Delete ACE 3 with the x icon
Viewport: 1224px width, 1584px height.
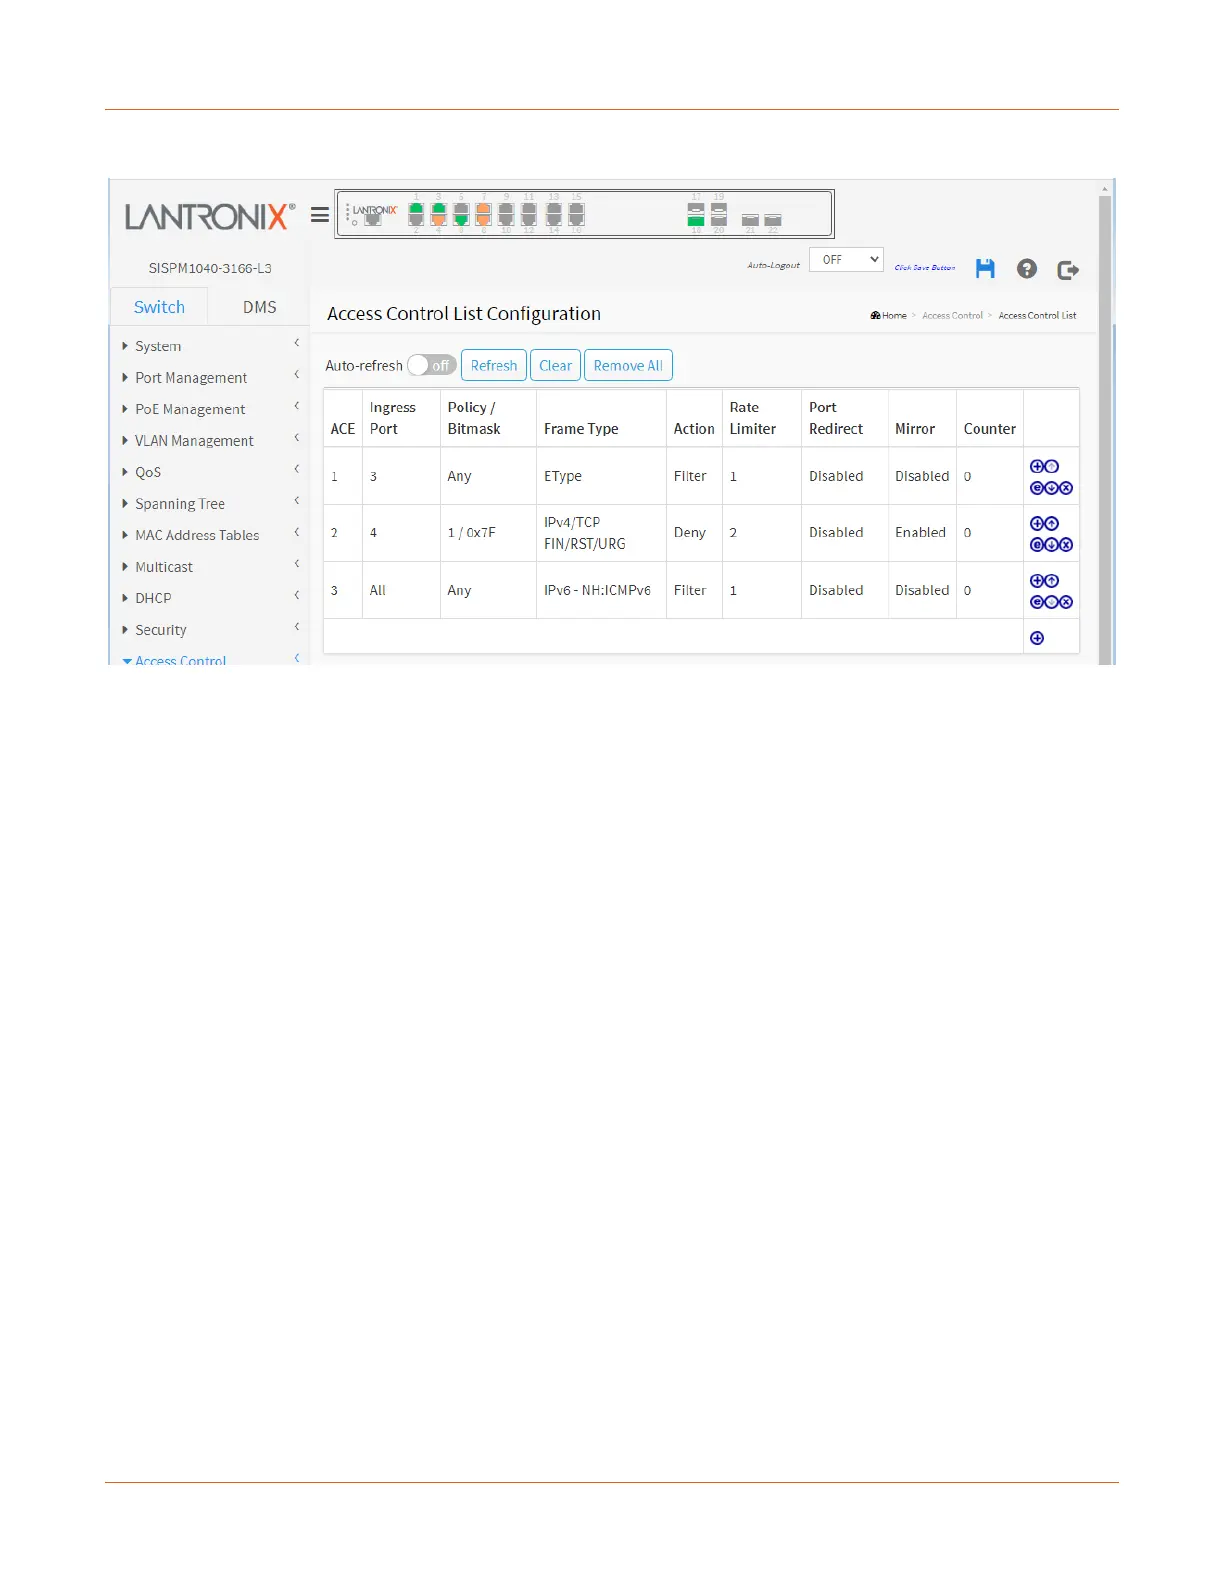[x=1066, y=602]
